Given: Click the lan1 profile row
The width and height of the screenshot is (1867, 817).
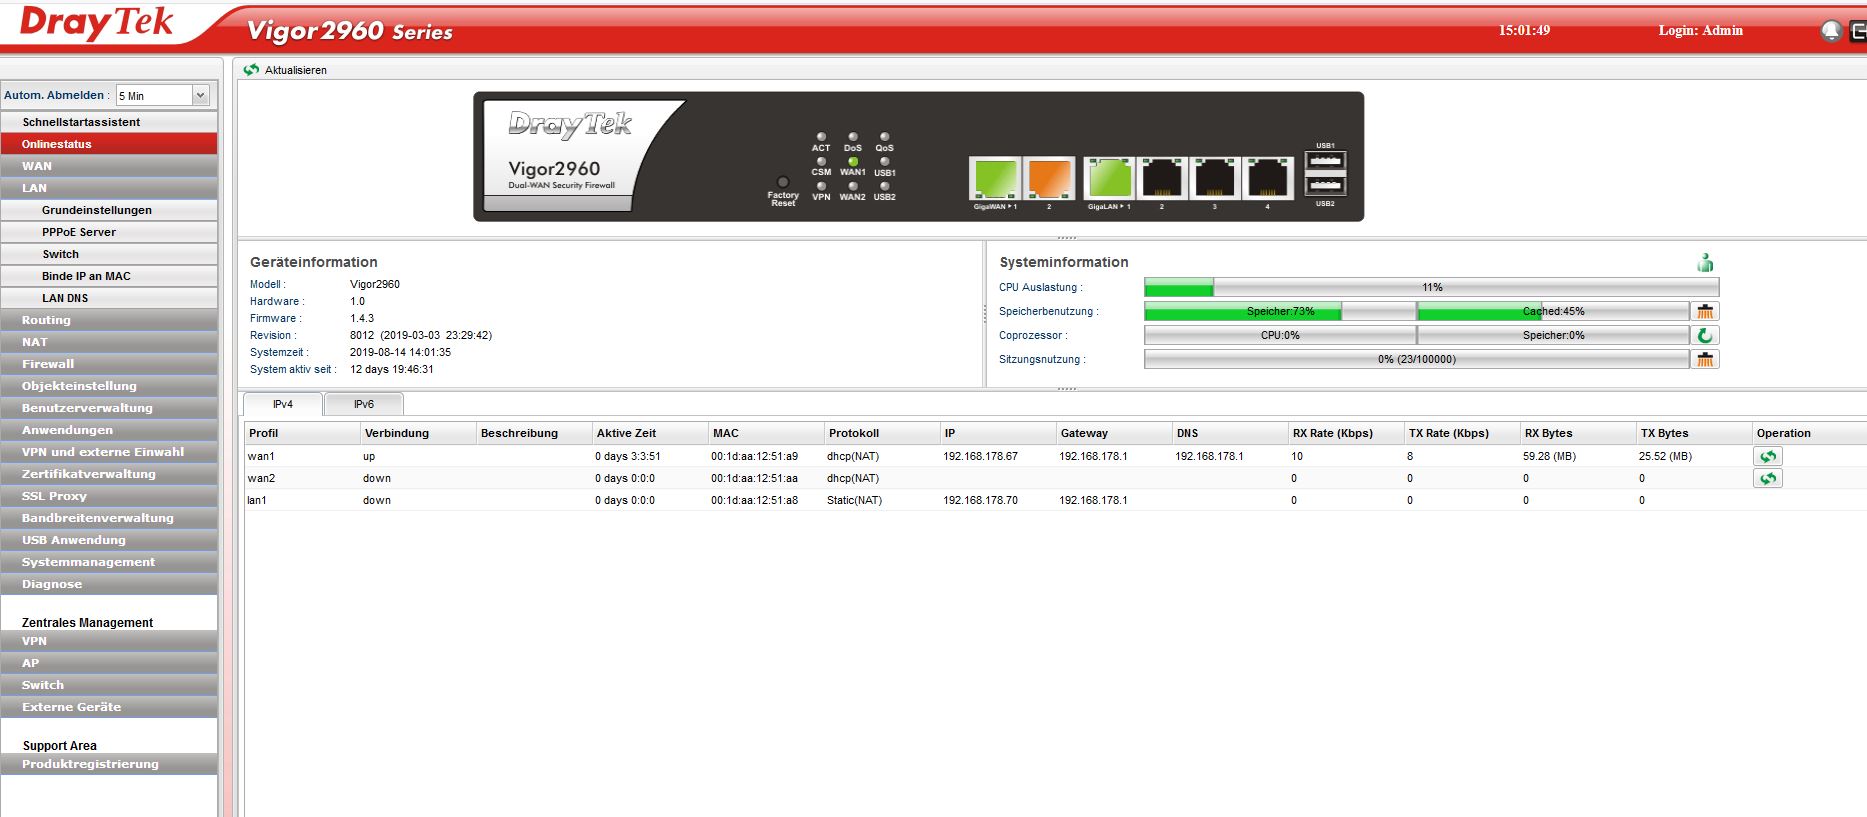Looking at the screenshot, I should pyautogui.click(x=1055, y=500).
